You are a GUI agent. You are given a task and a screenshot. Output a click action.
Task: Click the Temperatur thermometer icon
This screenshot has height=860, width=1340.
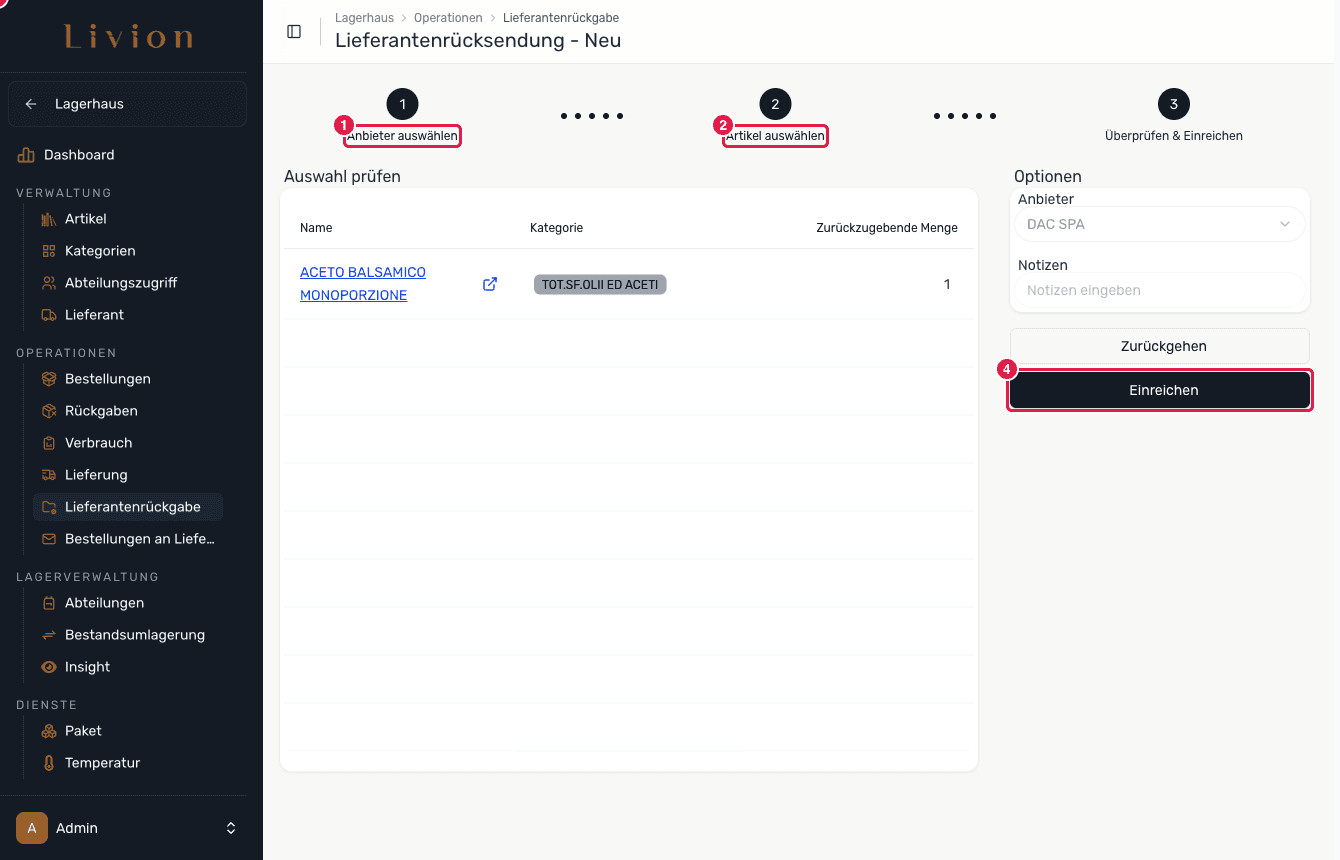click(x=49, y=763)
